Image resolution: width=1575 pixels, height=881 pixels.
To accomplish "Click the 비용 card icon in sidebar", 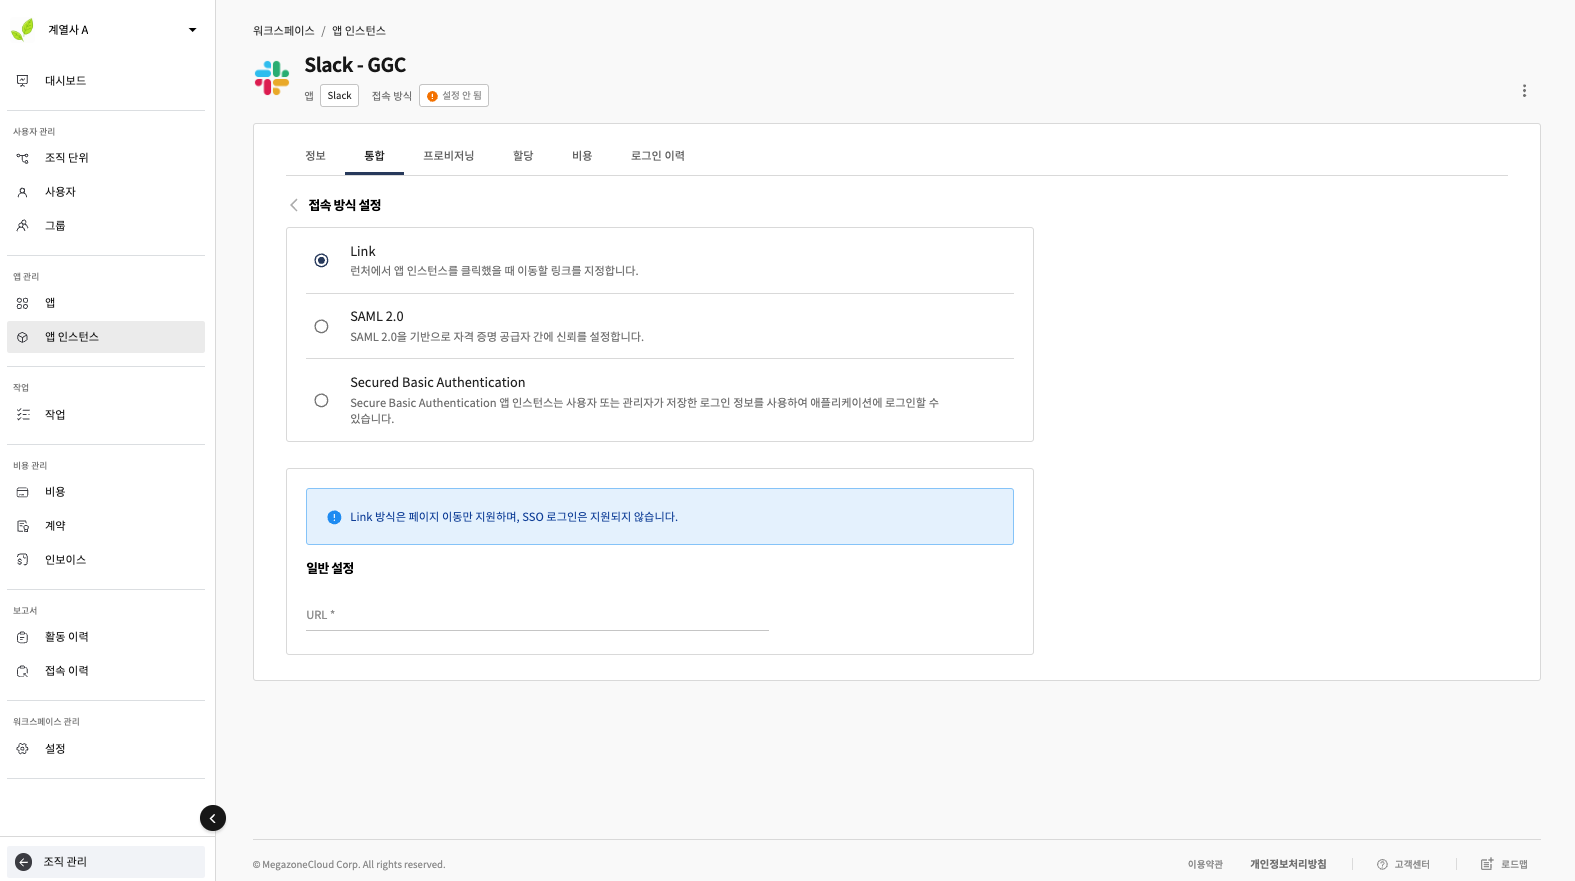I will [x=22, y=492].
